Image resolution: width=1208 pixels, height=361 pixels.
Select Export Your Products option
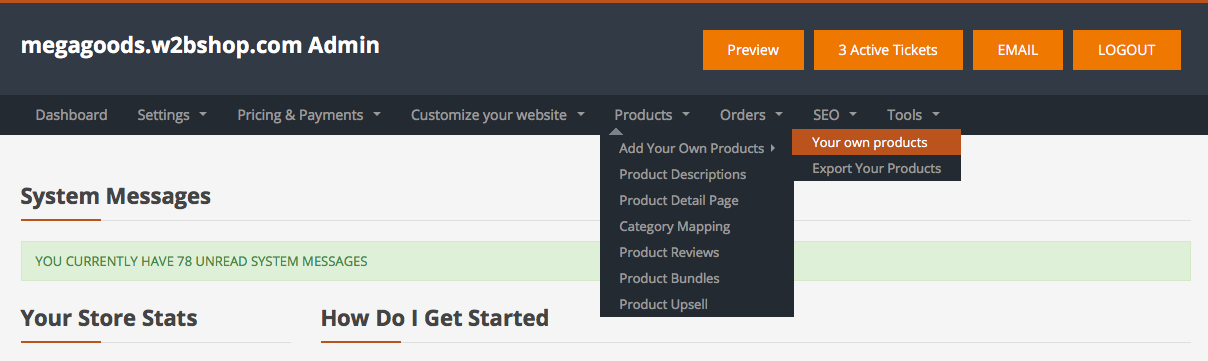point(876,168)
